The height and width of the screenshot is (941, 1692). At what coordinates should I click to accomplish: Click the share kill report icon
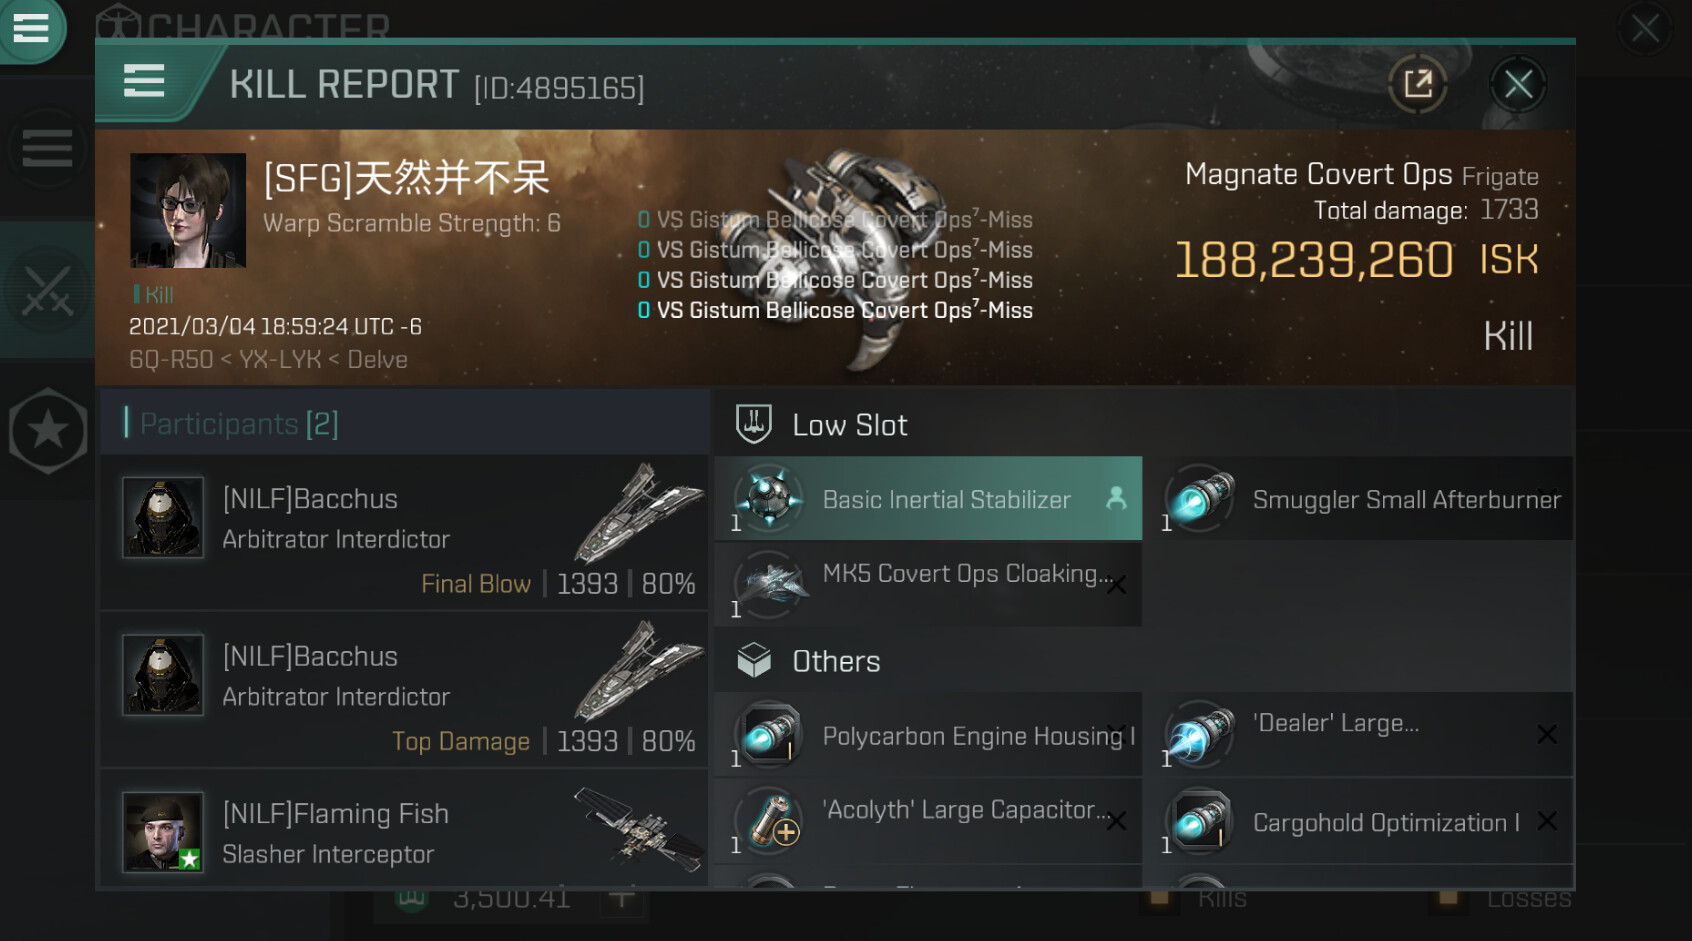(1417, 85)
